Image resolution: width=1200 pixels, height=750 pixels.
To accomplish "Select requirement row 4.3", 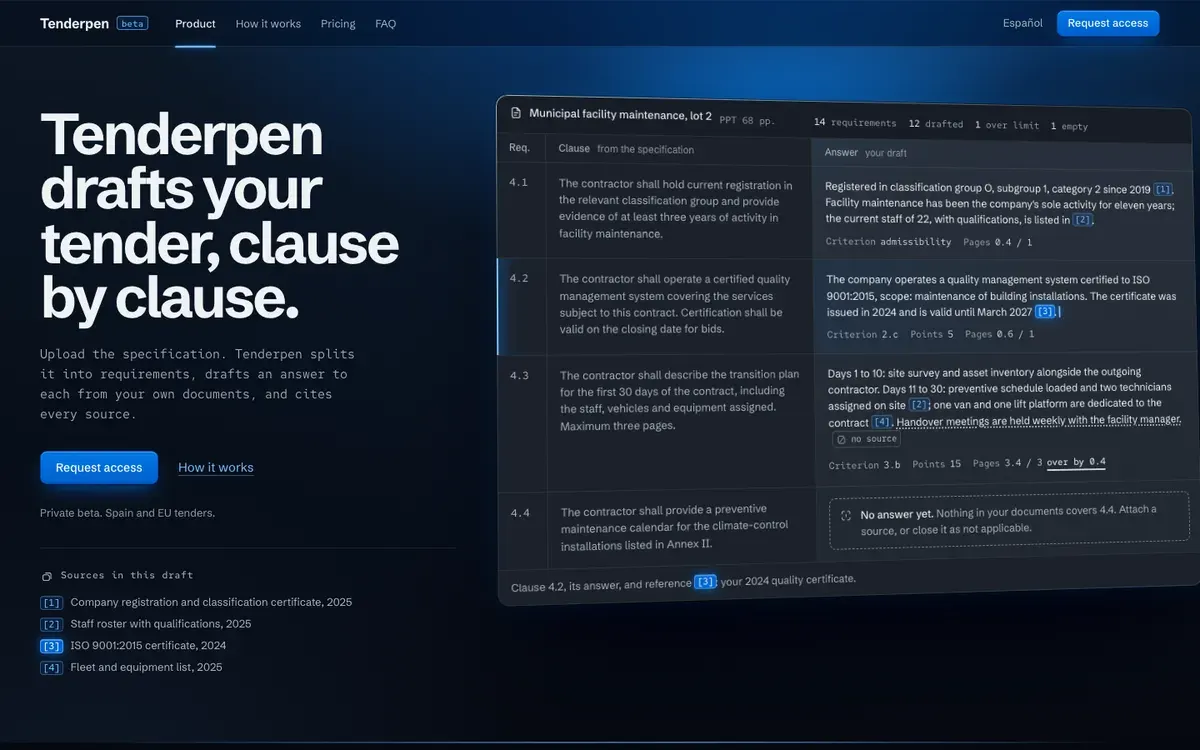I will 848,423.
